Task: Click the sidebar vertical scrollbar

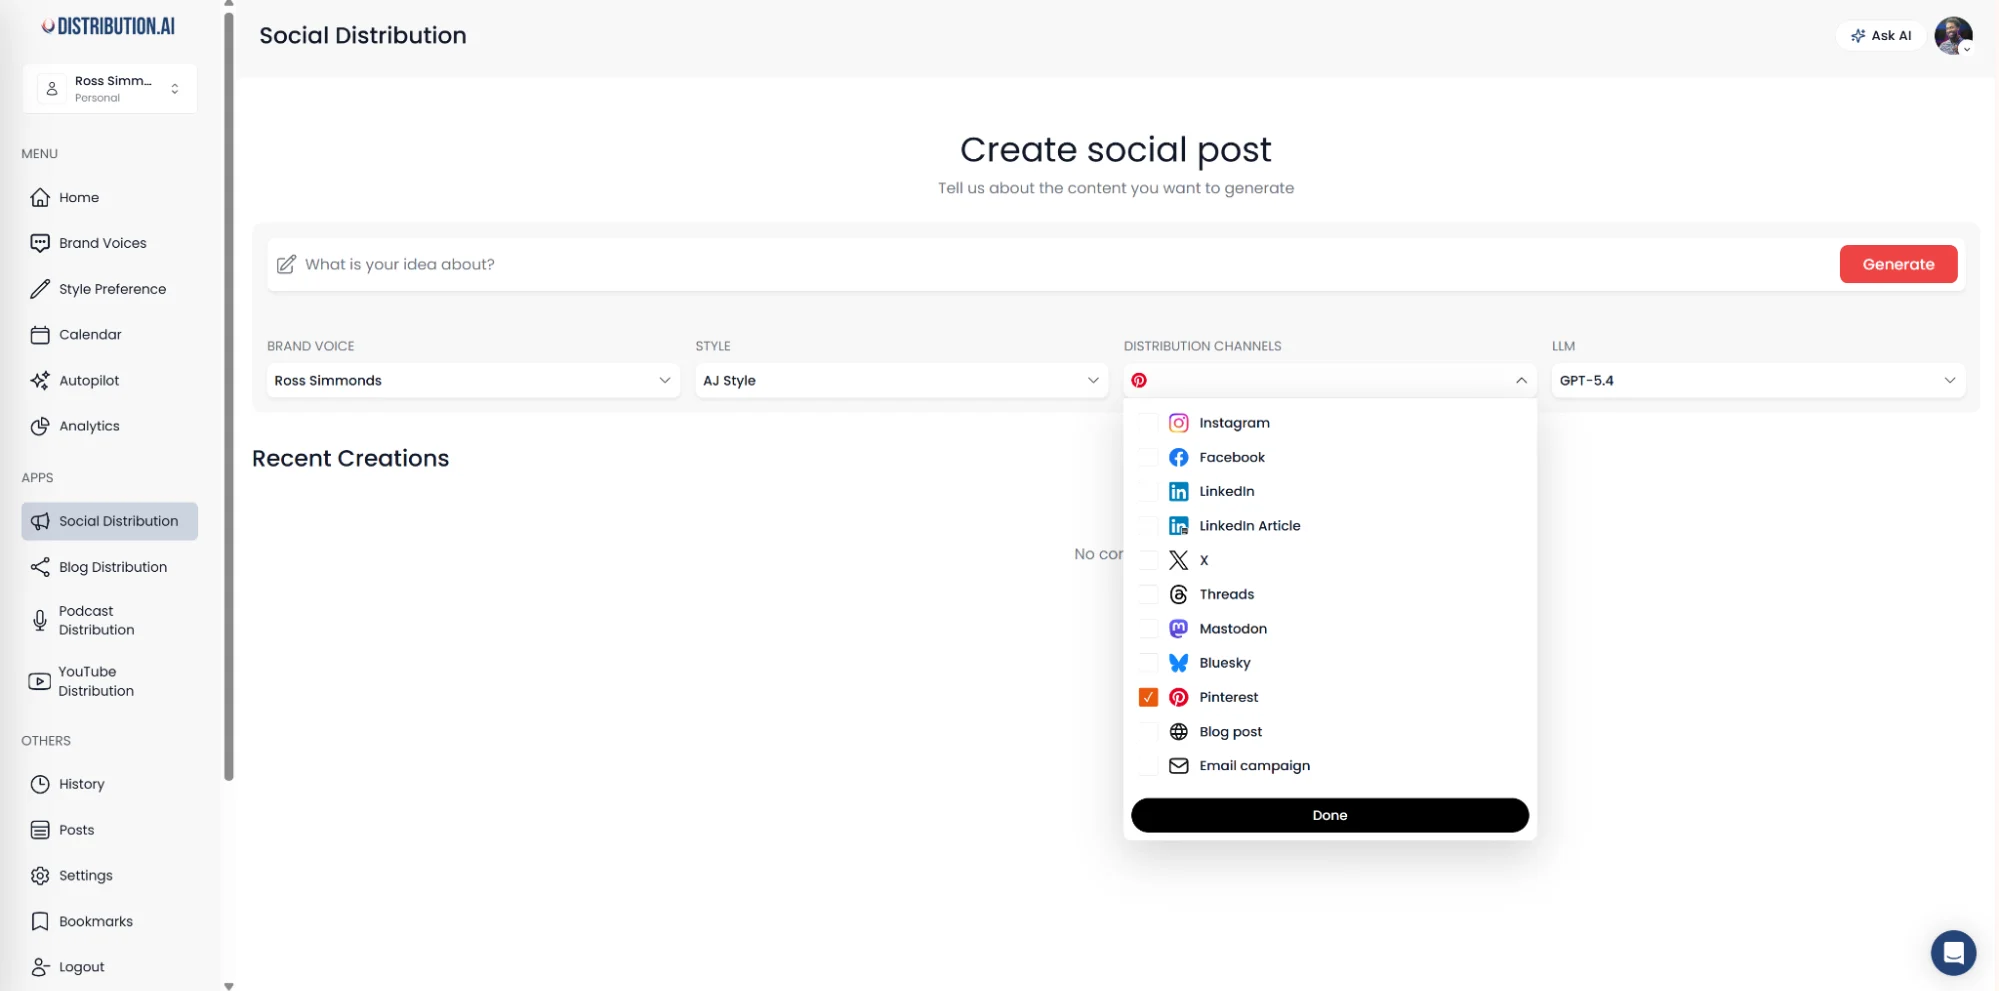Action: (x=229, y=395)
